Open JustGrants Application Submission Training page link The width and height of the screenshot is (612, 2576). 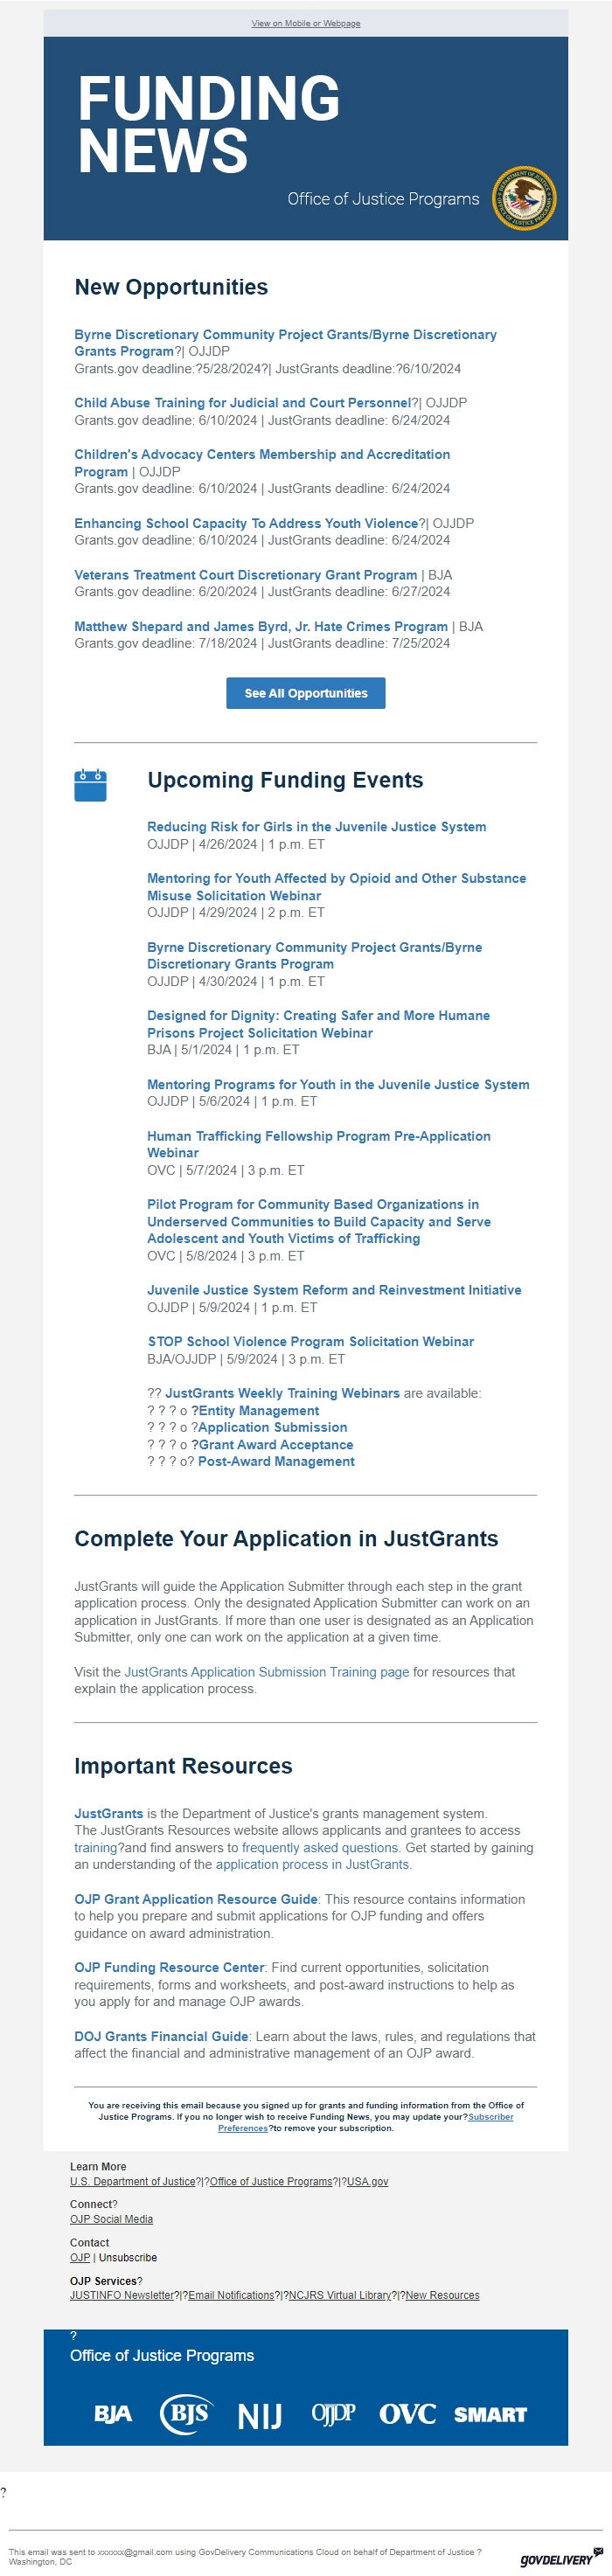(x=267, y=1672)
